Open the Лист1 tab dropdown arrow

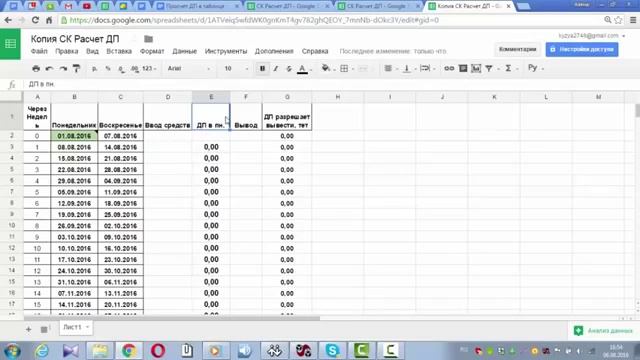(x=87, y=327)
